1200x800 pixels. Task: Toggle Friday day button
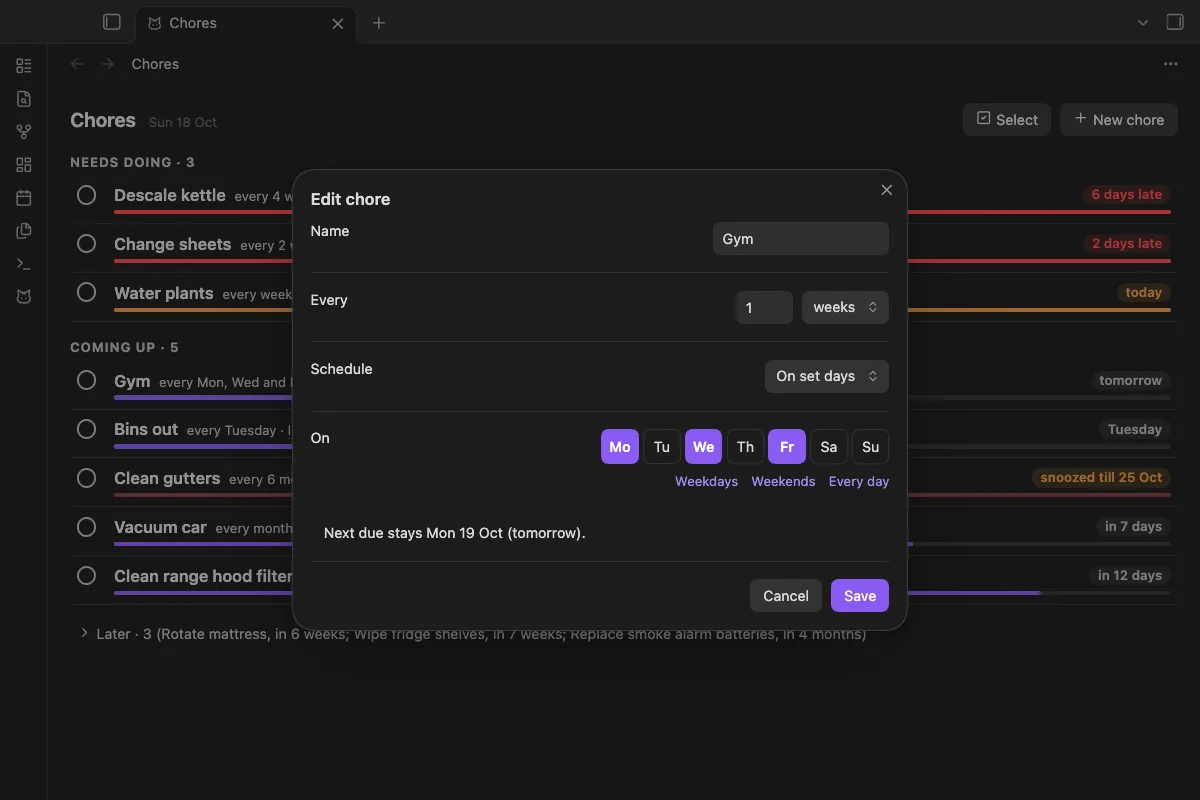(787, 447)
